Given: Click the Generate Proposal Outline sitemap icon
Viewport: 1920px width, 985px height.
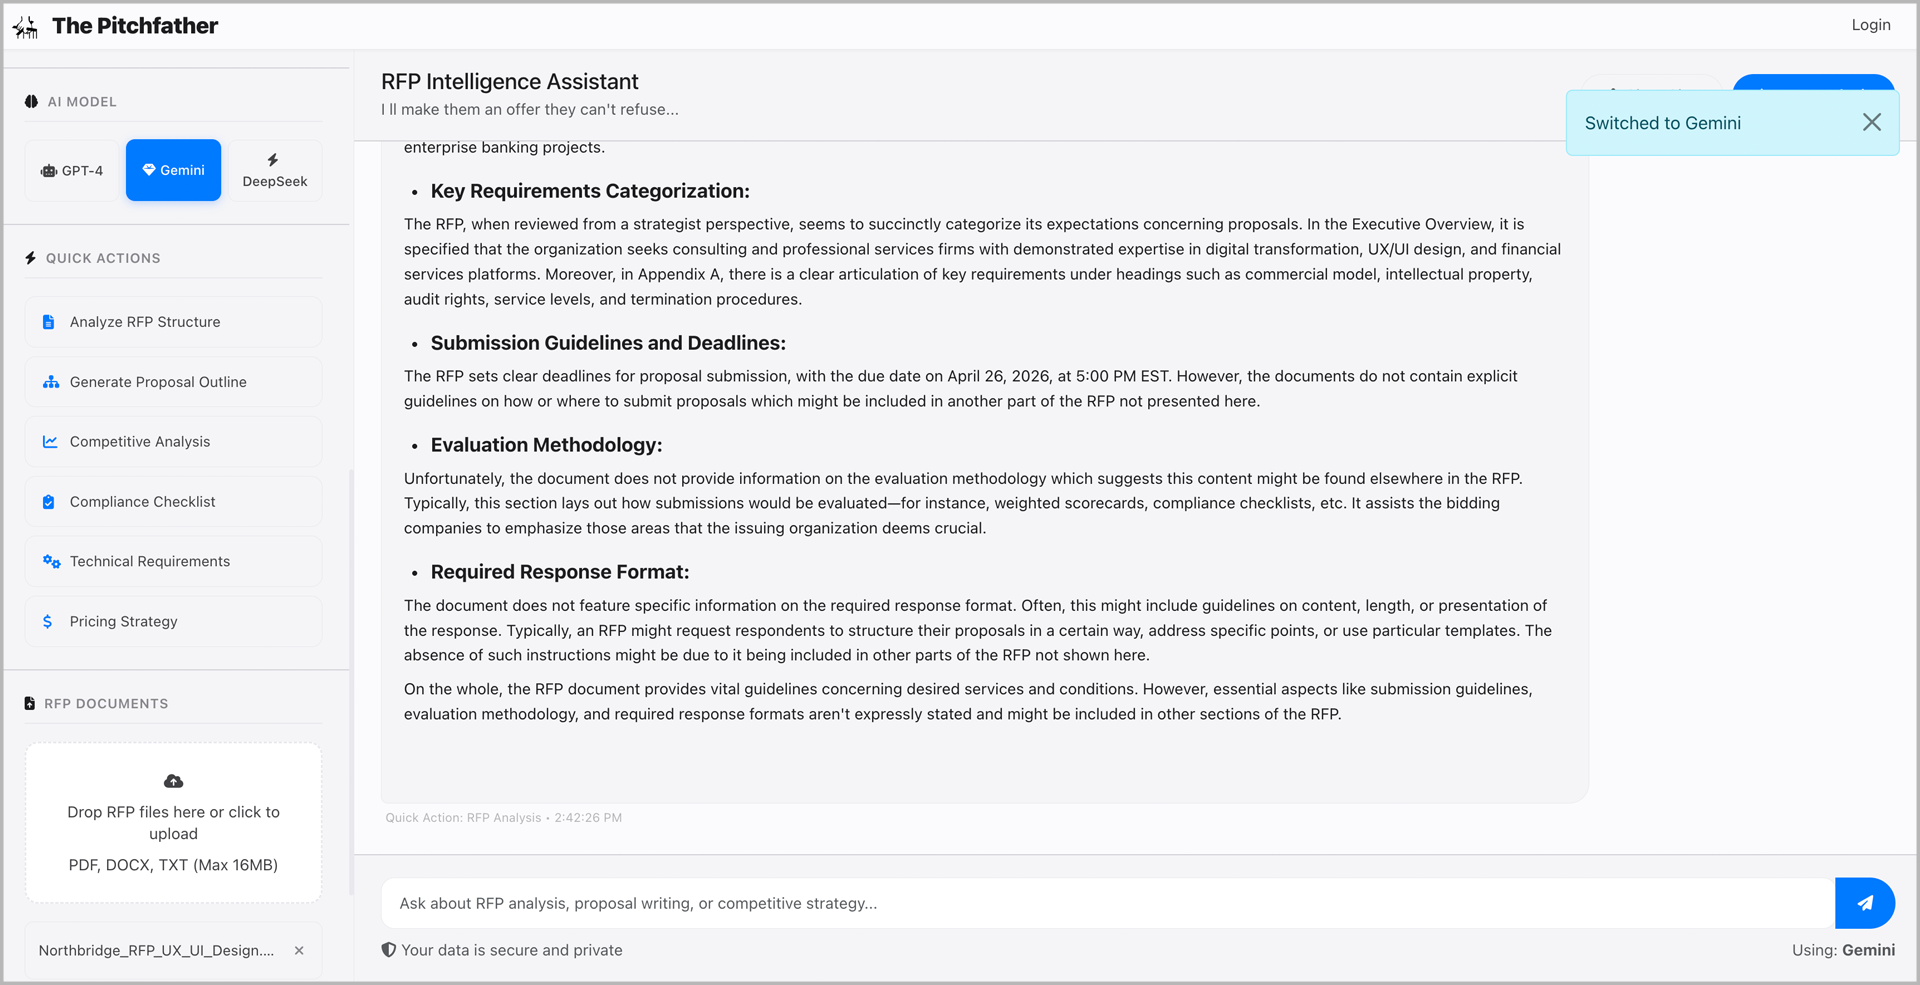Looking at the screenshot, I should [51, 382].
